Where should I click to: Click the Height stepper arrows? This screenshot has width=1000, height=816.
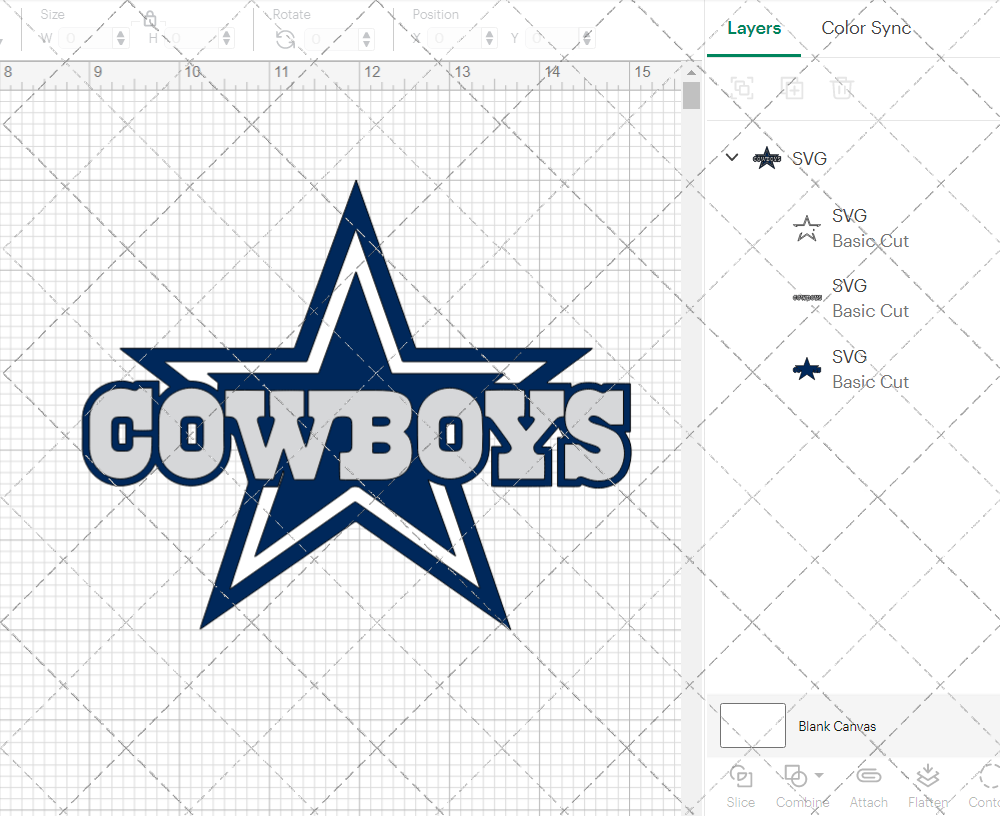pos(226,39)
